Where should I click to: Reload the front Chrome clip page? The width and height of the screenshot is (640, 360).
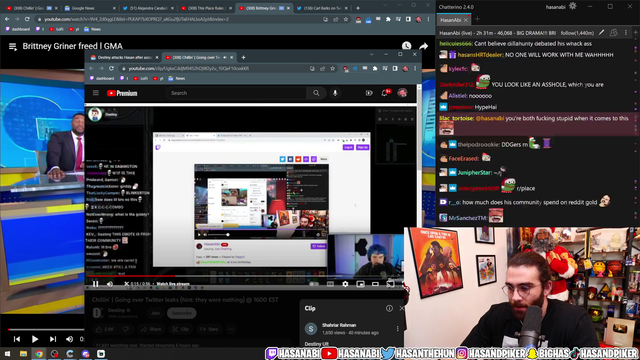click(111, 69)
